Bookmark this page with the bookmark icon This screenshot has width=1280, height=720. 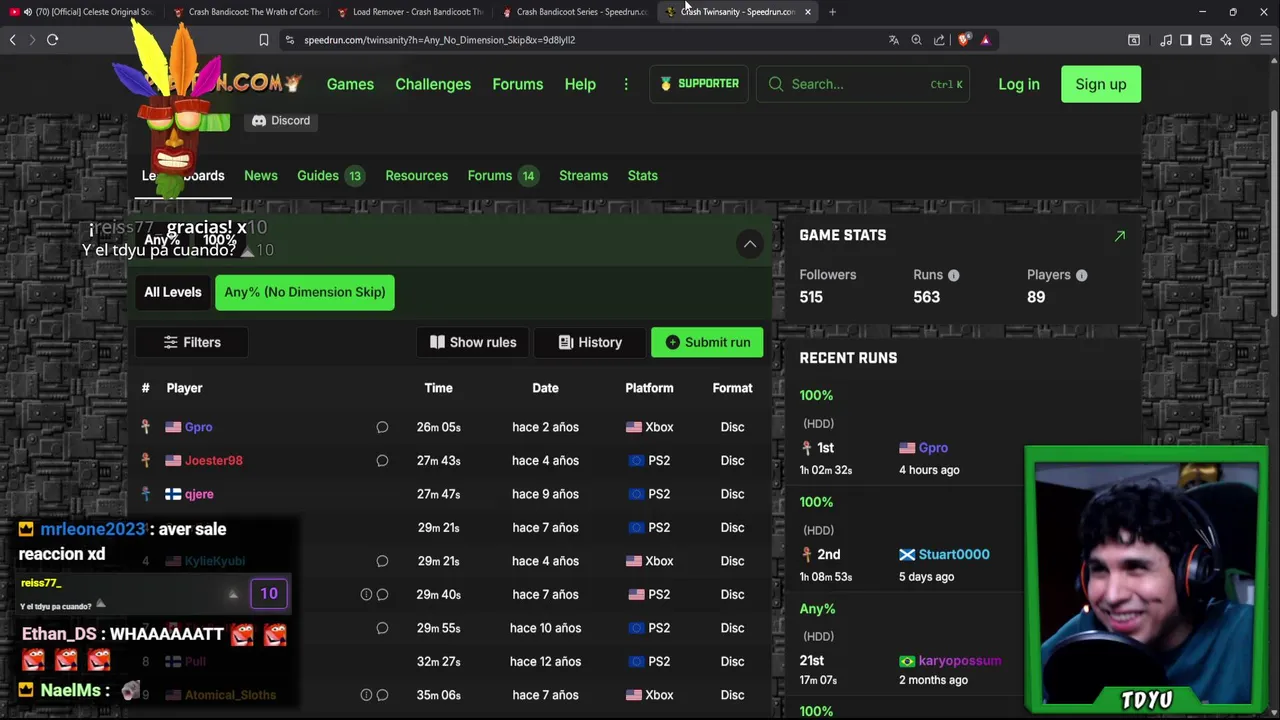tap(264, 40)
